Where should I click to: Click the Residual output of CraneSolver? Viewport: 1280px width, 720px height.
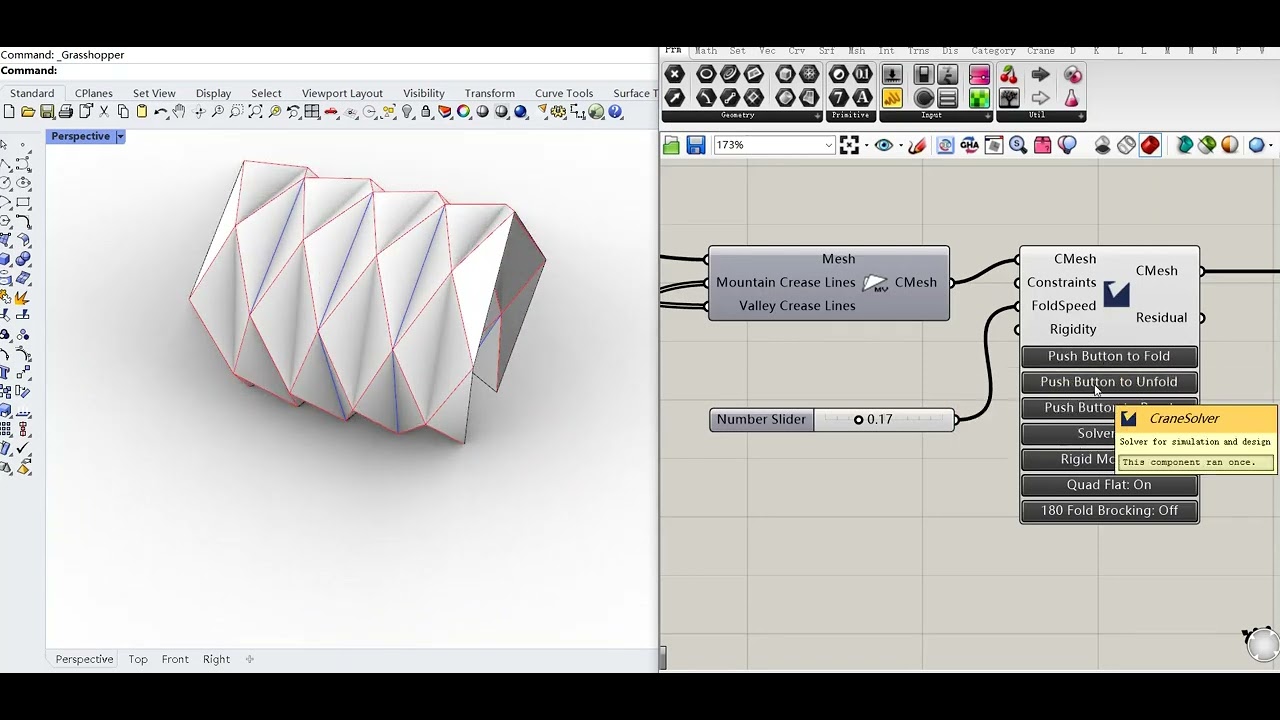pyautogui.click(x=1161, y=318)
